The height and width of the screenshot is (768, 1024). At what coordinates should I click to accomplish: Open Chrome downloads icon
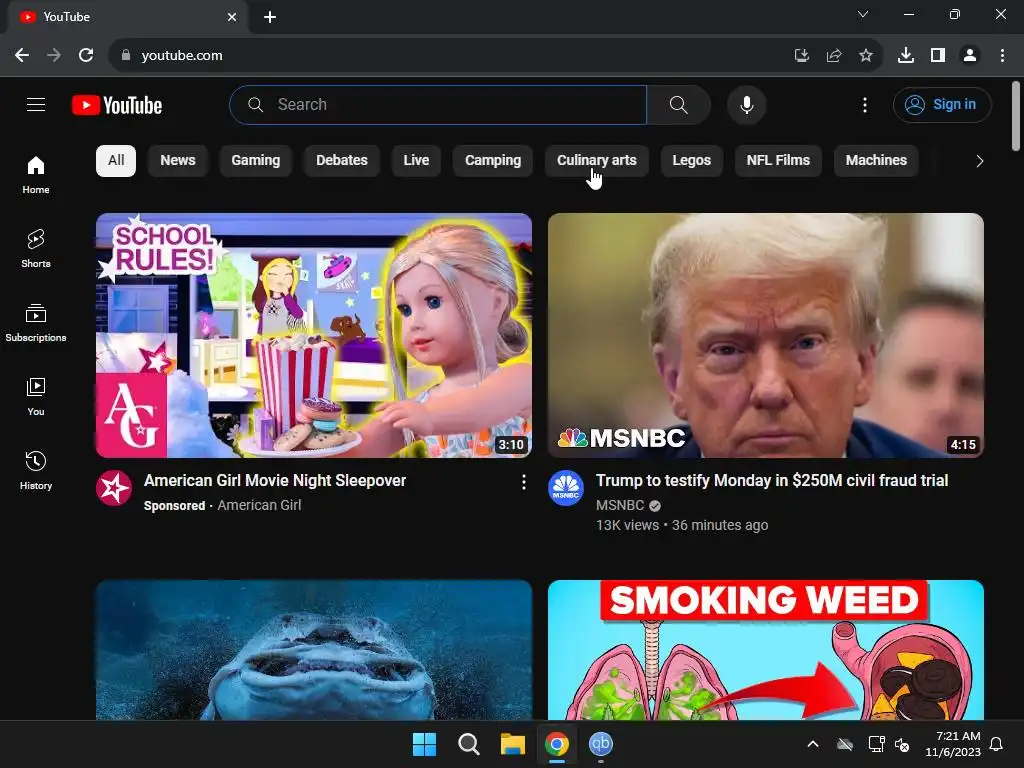[x=905, y=56]
